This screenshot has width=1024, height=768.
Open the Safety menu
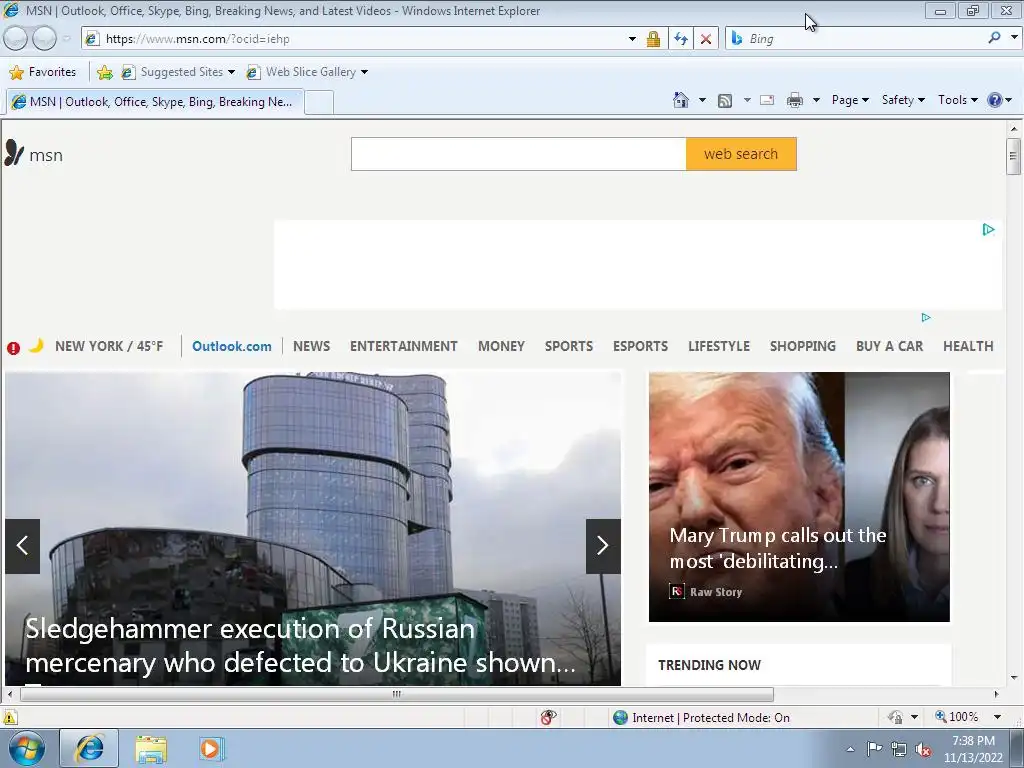903,100
